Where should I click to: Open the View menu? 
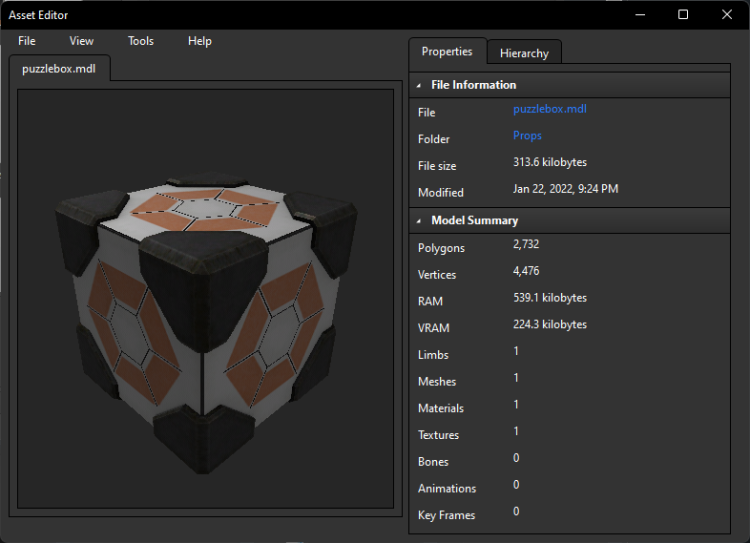point(81,41)
